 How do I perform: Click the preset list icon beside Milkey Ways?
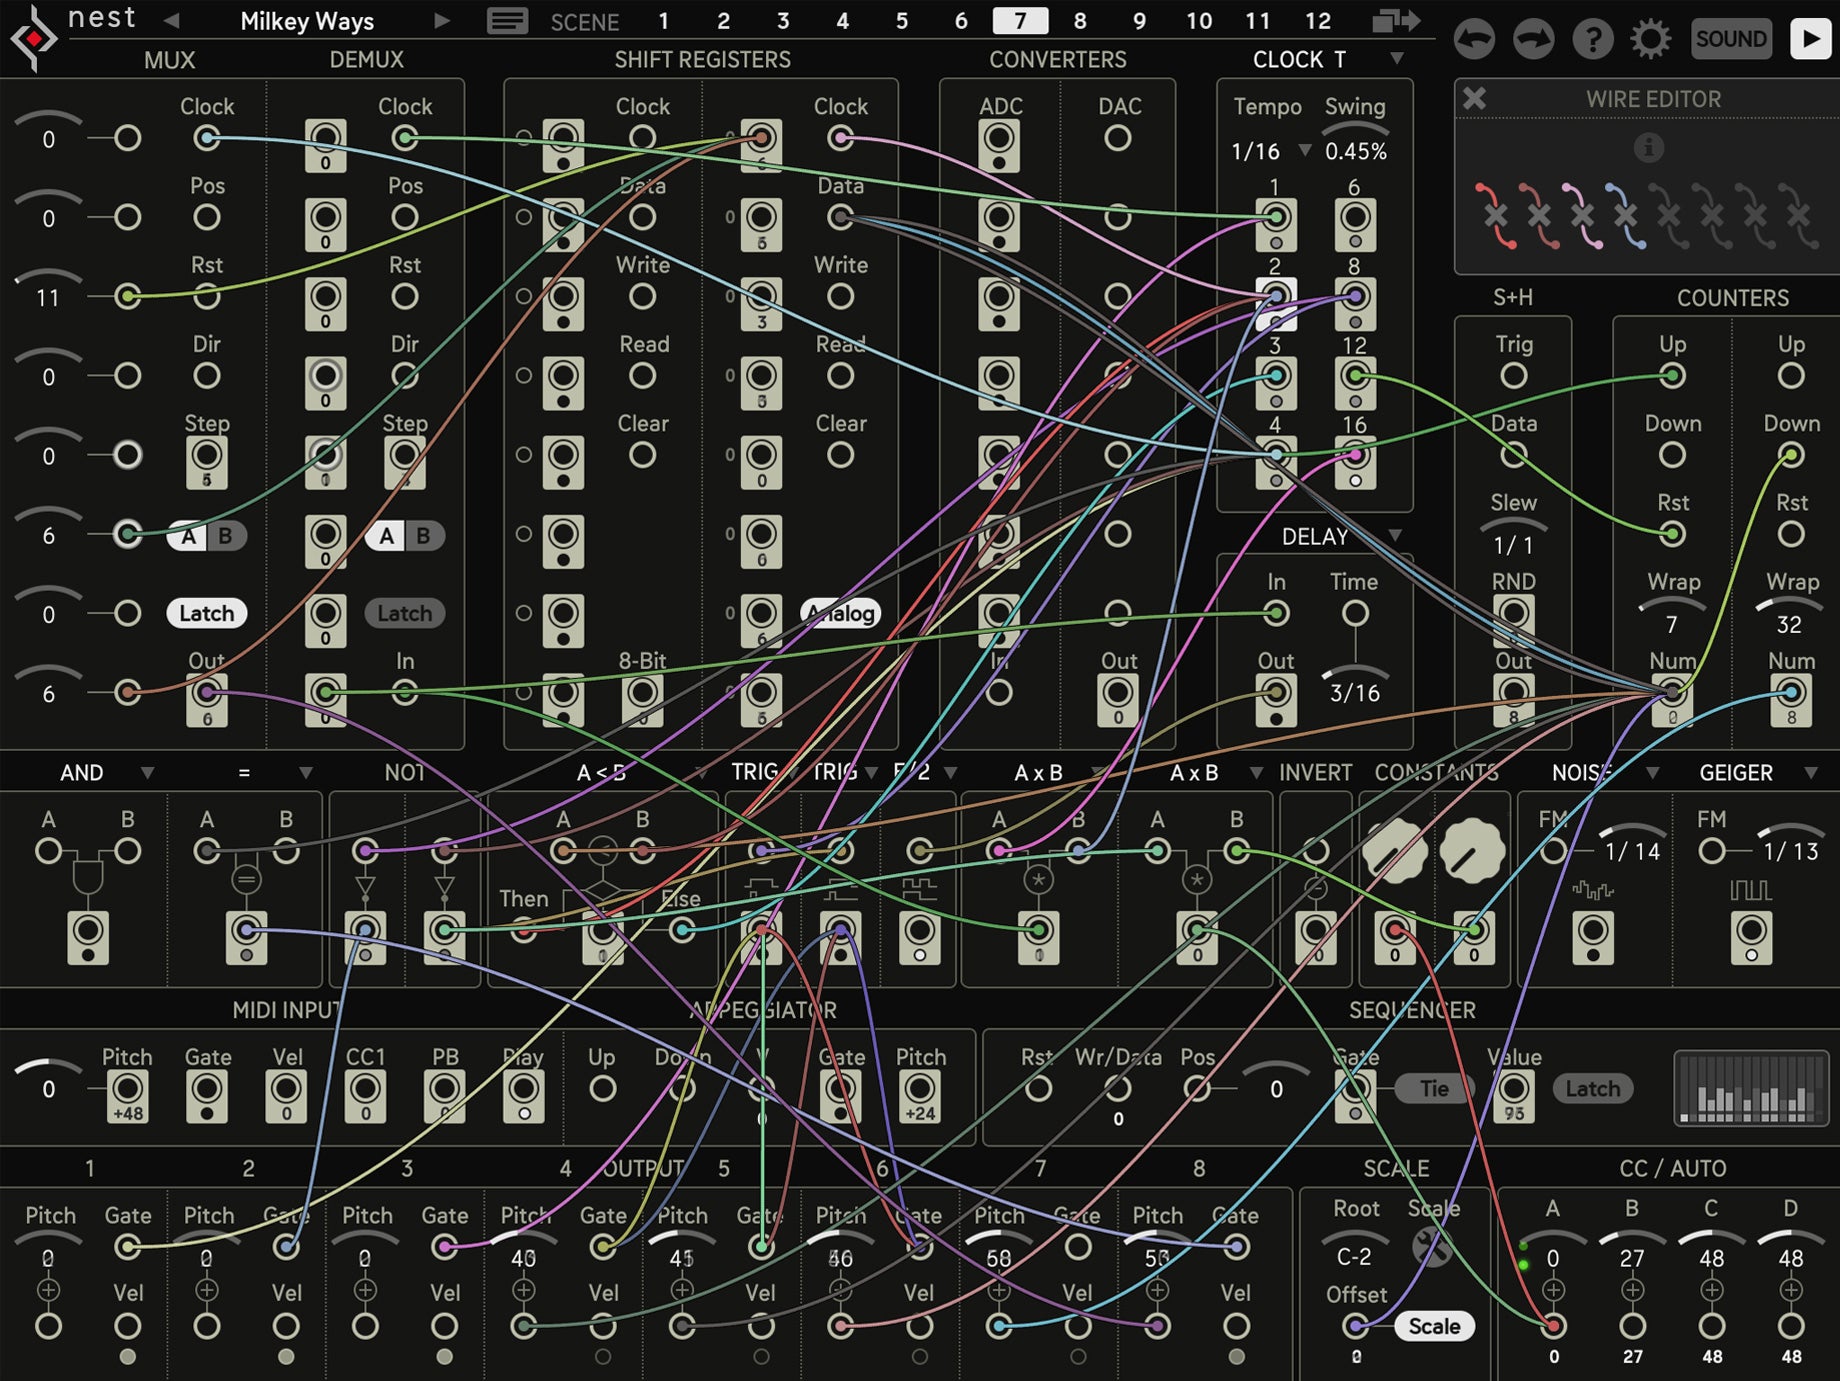(506, 21)
